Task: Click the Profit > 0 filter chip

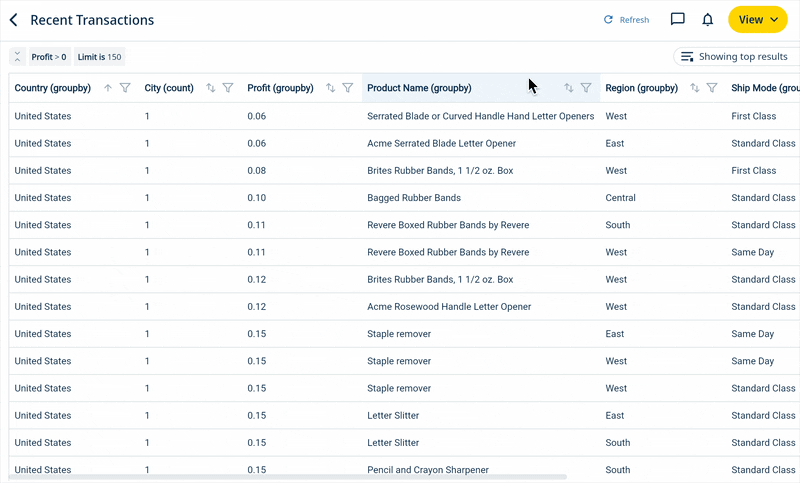Action: (x=49, y=57)
